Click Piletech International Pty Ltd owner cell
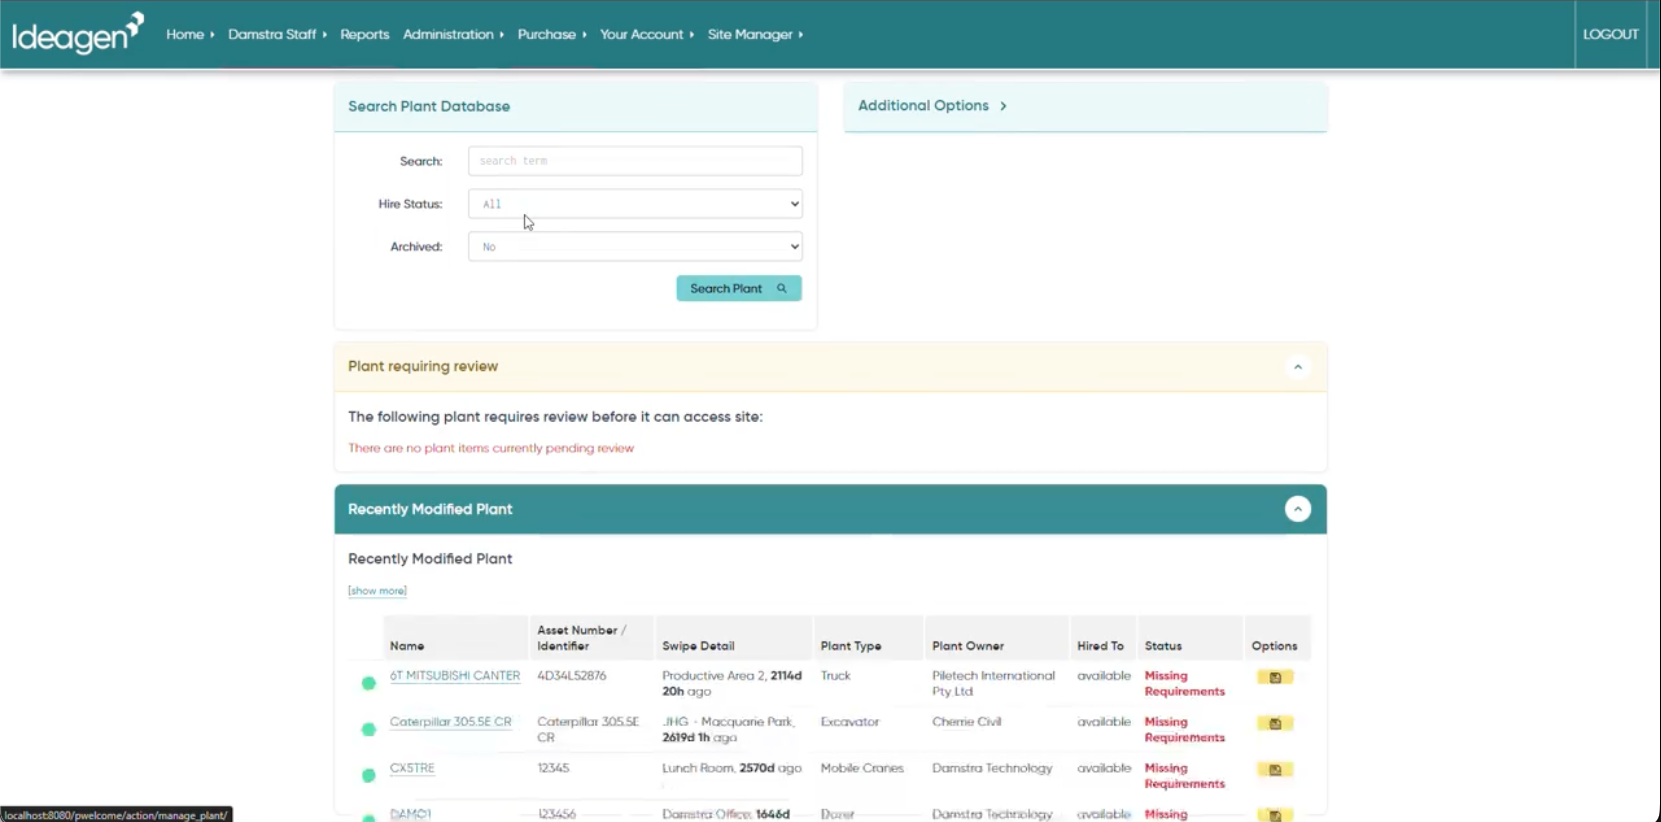Viewport: 1661px width, 822px height. 993,684
